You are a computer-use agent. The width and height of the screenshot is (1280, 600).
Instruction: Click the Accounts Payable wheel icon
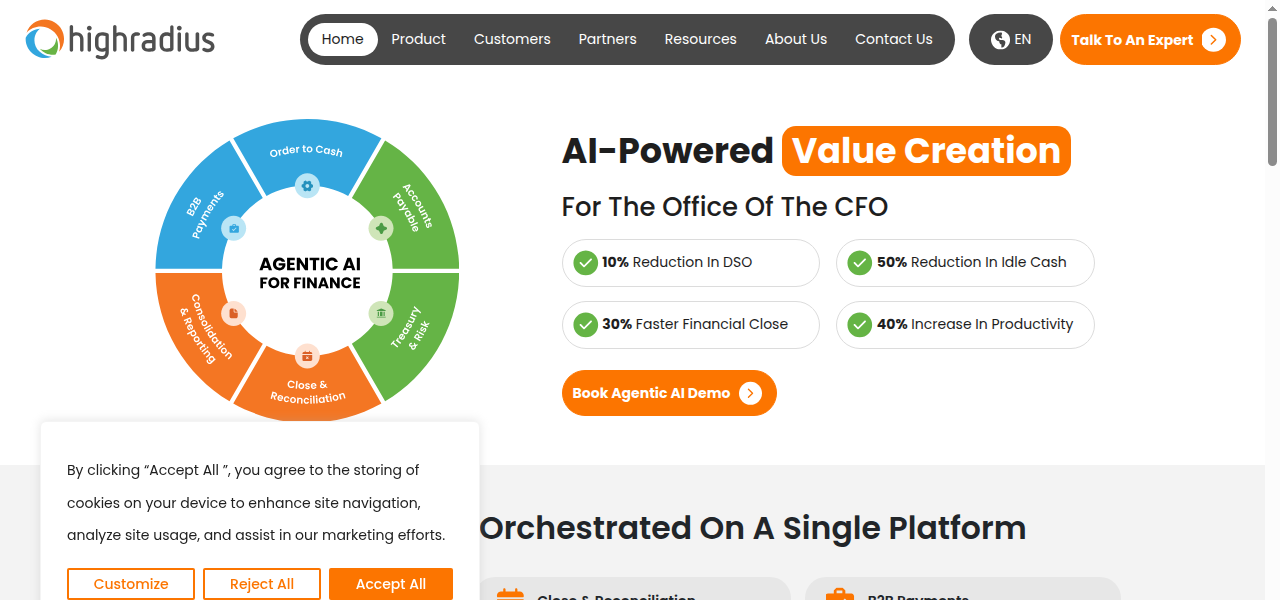pos(380,228)
